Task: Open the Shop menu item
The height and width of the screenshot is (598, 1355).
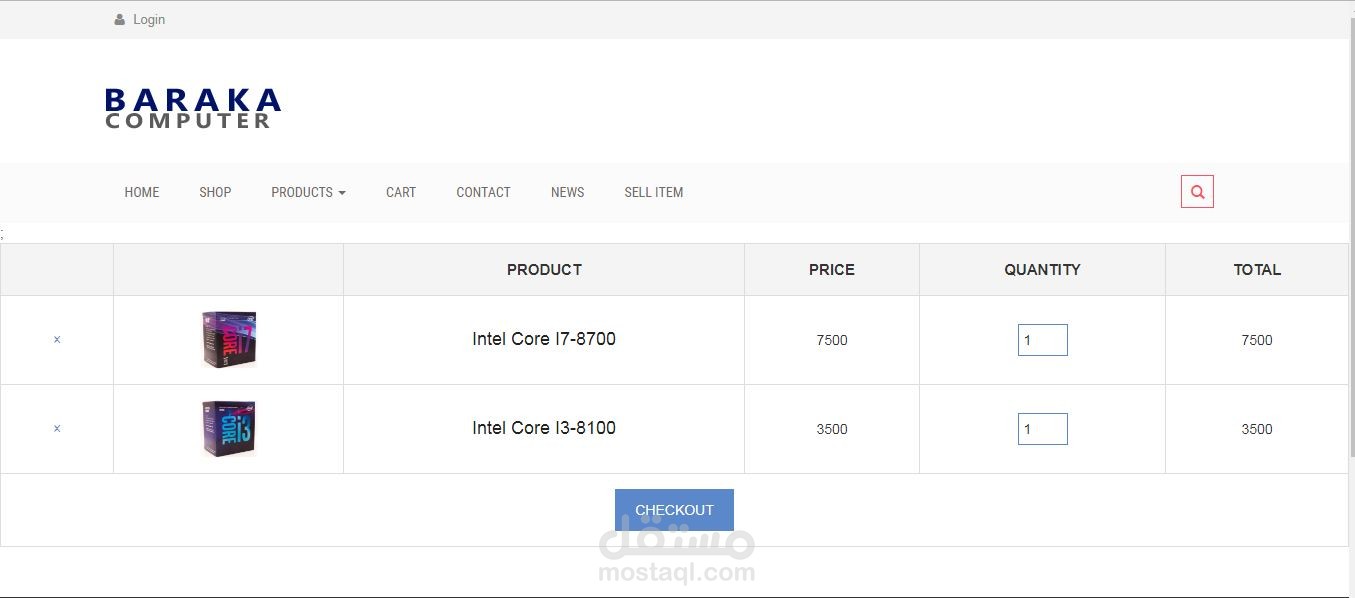Action: coord(215,192)
